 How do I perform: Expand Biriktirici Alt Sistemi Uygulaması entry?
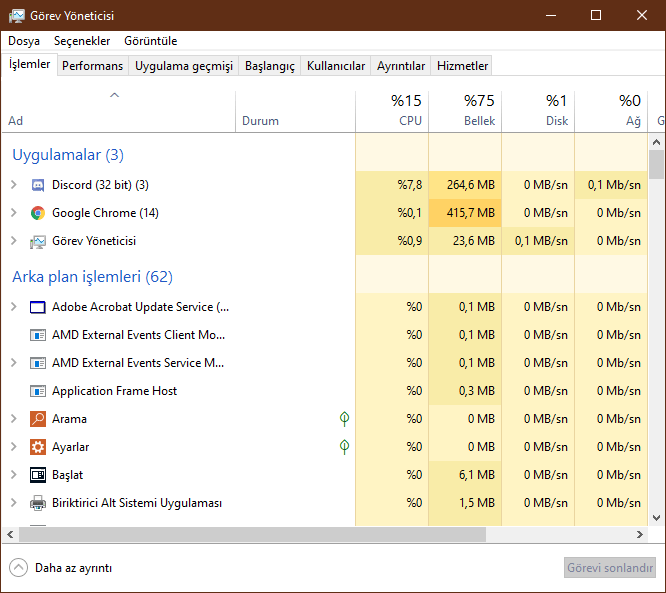[14, 503]
